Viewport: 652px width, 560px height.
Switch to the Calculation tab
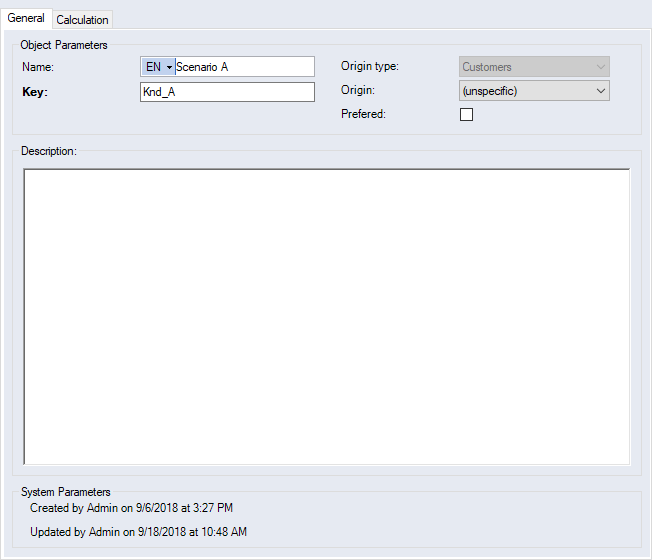82,20
